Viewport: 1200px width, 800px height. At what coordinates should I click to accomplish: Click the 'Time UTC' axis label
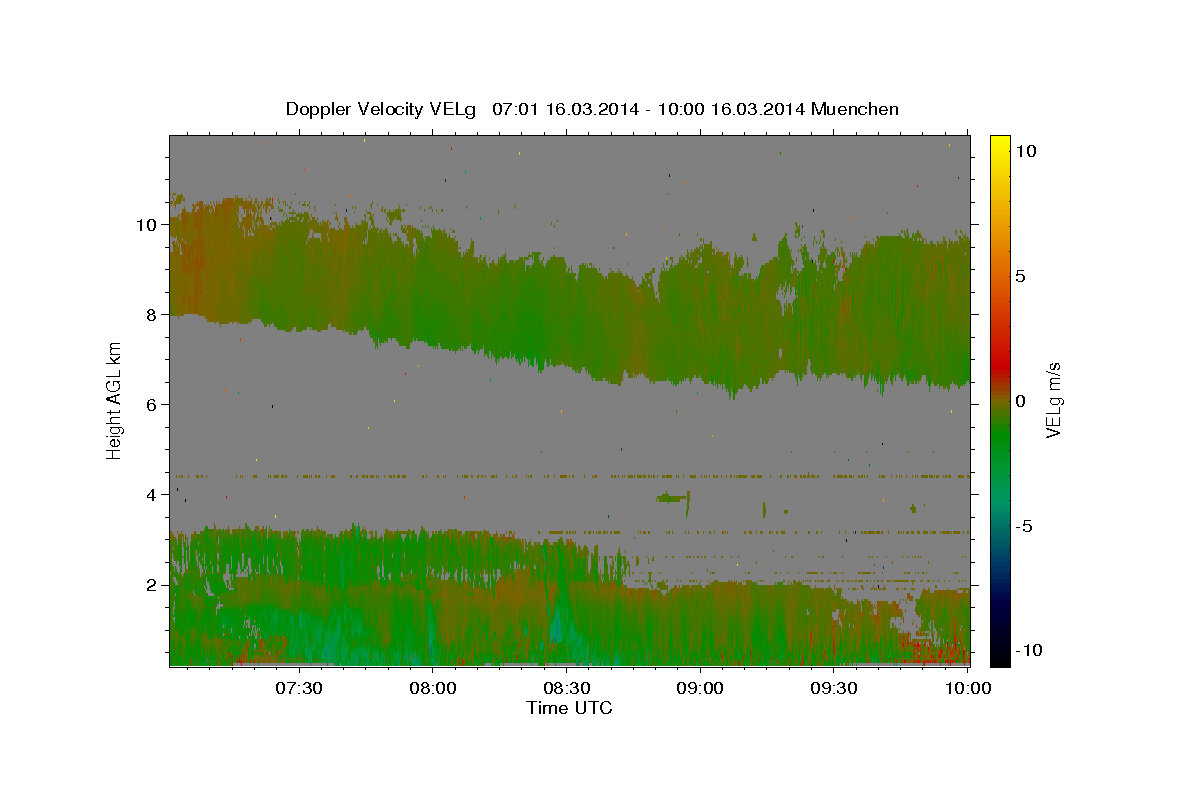click(x=569, y=708)
